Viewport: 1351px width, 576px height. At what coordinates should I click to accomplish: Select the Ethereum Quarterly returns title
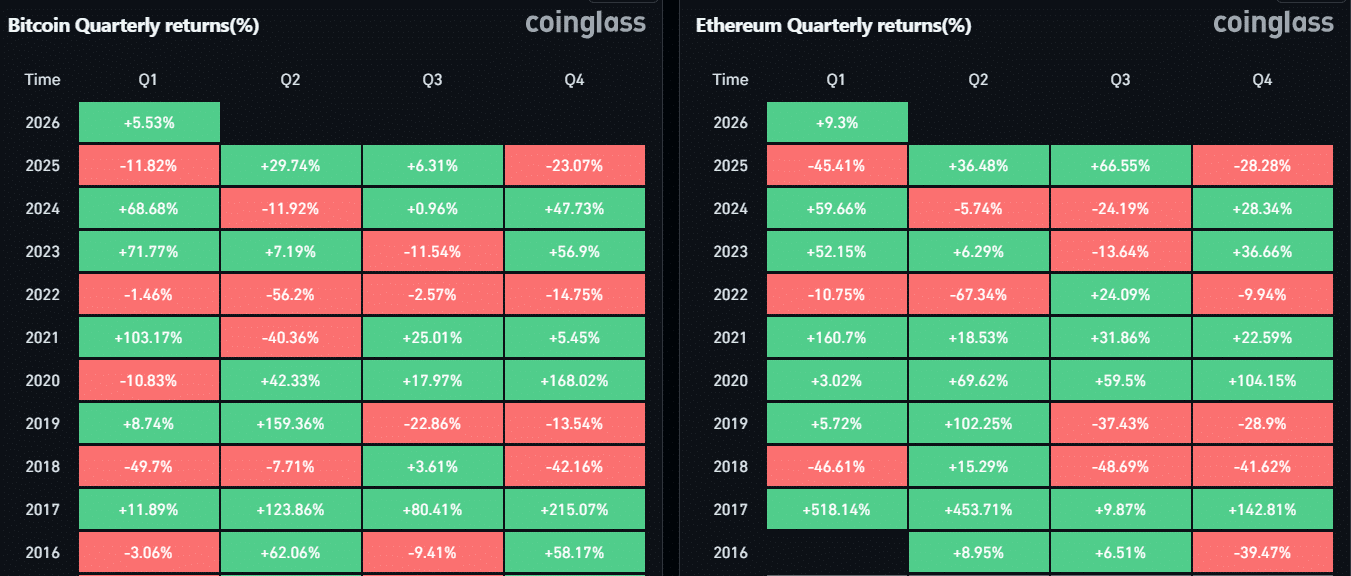833,26
